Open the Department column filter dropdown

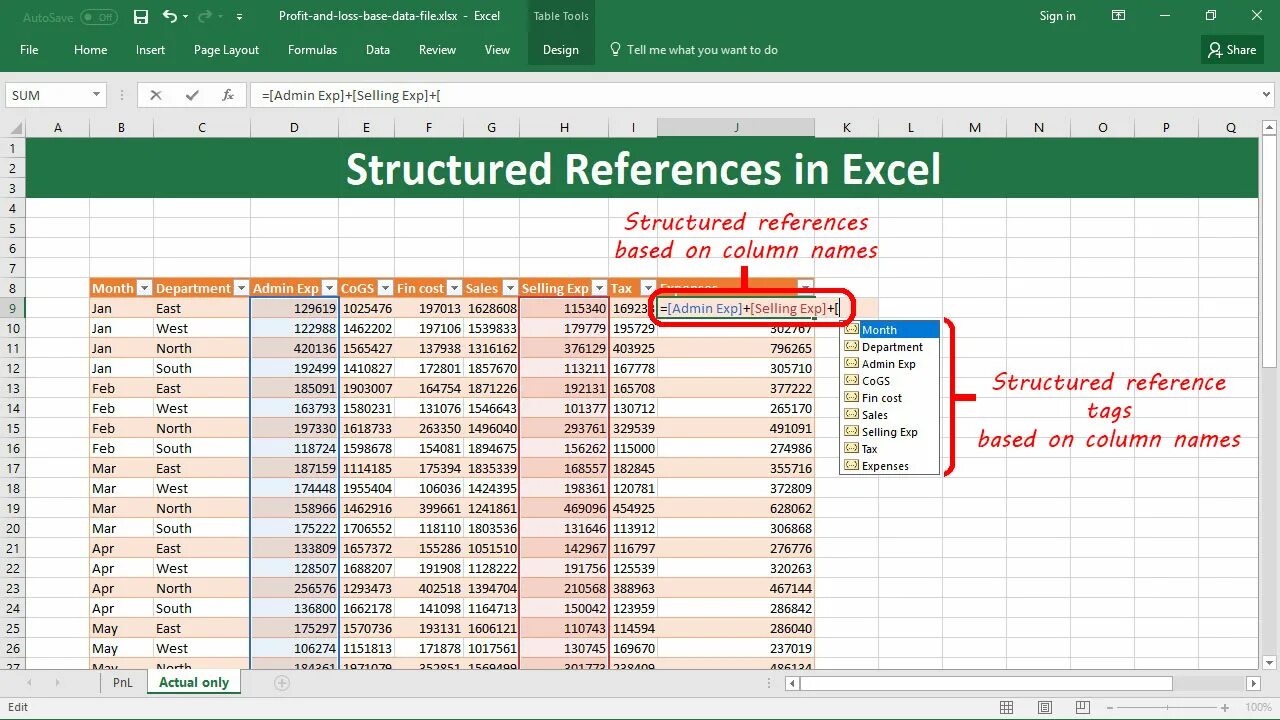[240, 288]
